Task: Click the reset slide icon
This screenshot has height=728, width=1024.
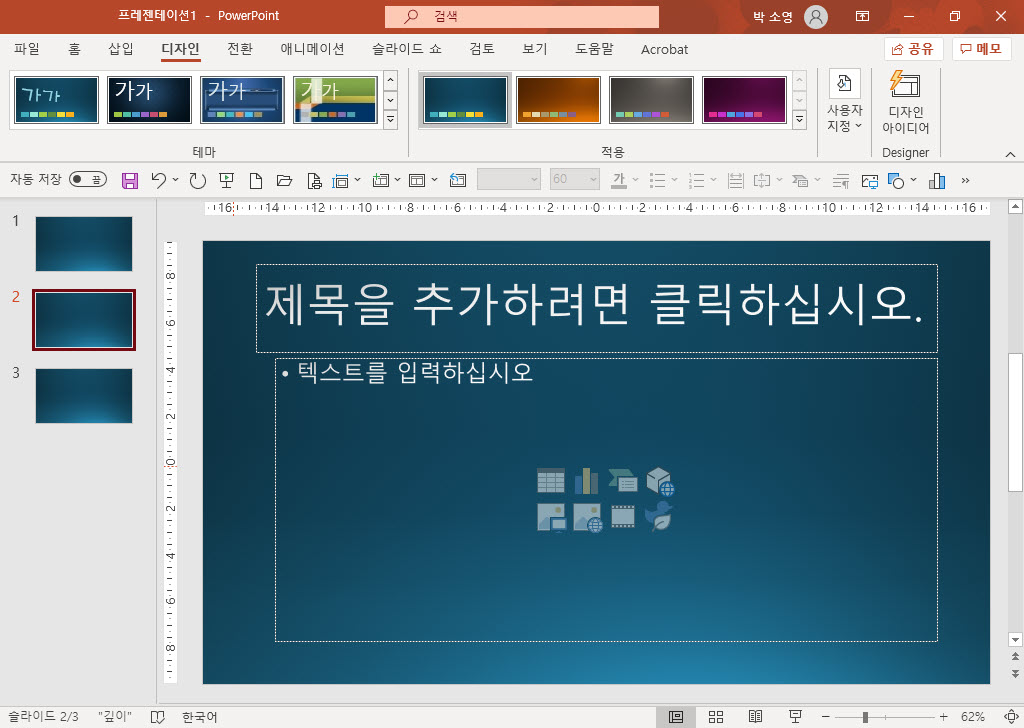Action: tap(458, 180)
